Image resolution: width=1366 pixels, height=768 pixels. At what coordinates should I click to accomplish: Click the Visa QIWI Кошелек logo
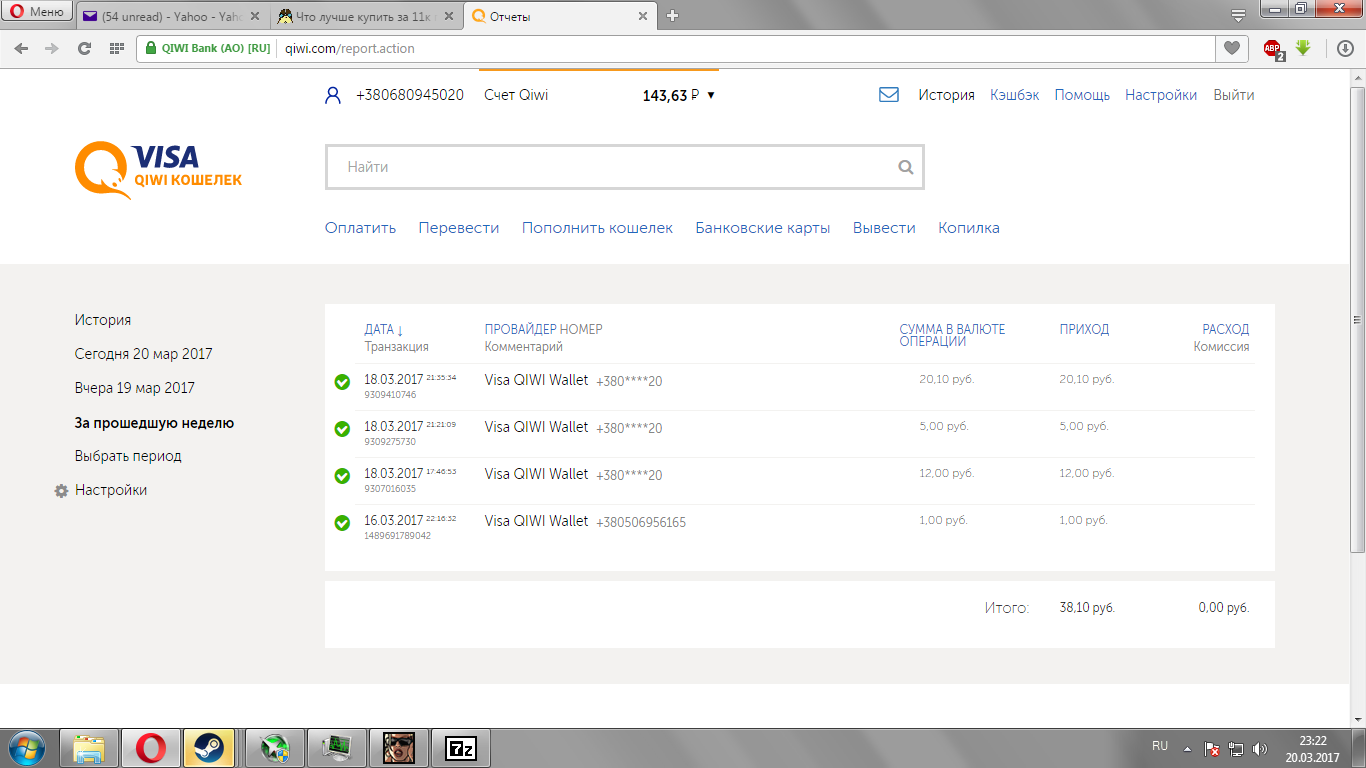point(158,170)
